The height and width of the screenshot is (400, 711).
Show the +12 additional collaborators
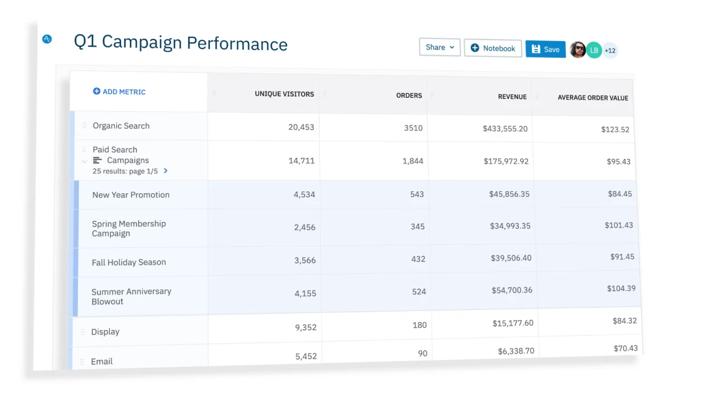pos(610,51)
